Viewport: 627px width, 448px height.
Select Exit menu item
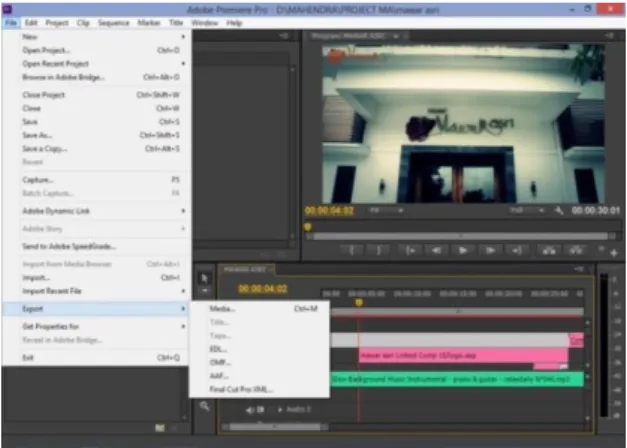97,358
